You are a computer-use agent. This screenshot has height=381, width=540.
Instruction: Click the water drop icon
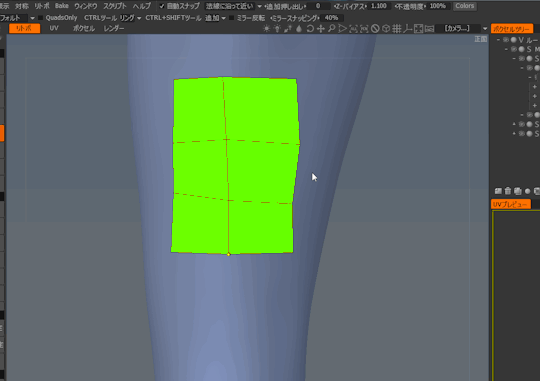(x=299, y=29)
